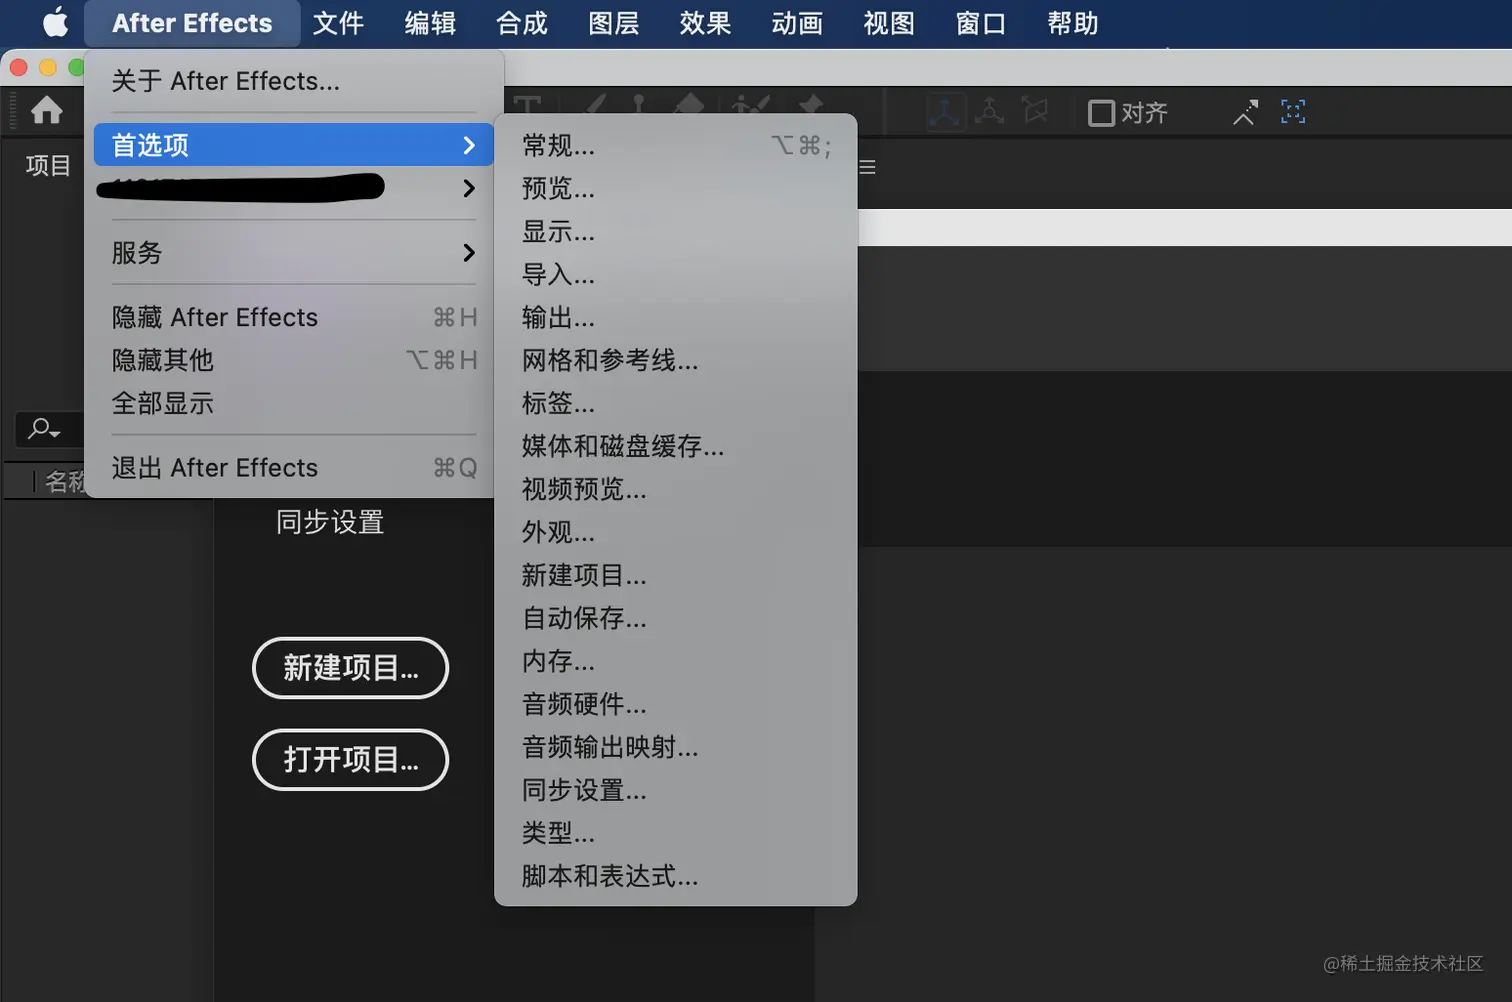Open the 编辑 menu
The height and width of the screenshot is (1002, 1512).
(430, 23)
